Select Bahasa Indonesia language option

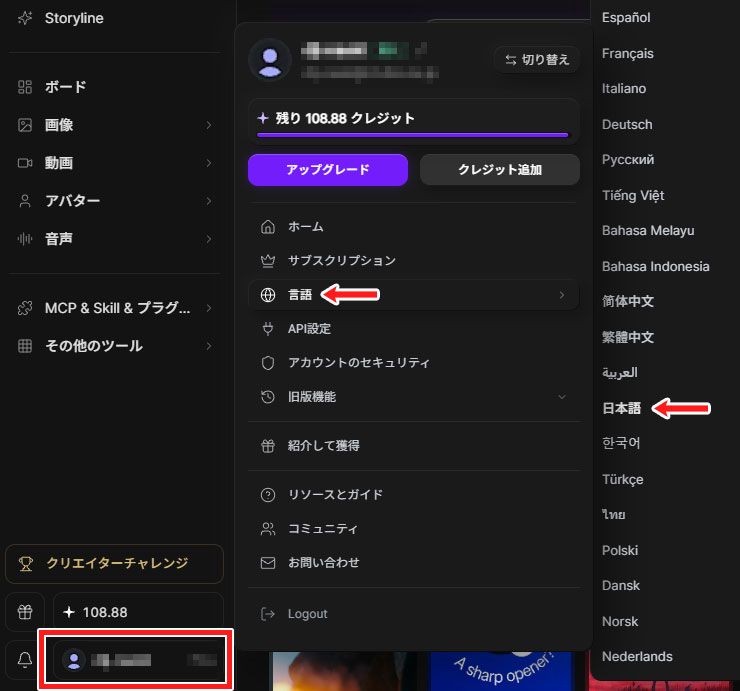pyautogui.click(x=656, y=267)
